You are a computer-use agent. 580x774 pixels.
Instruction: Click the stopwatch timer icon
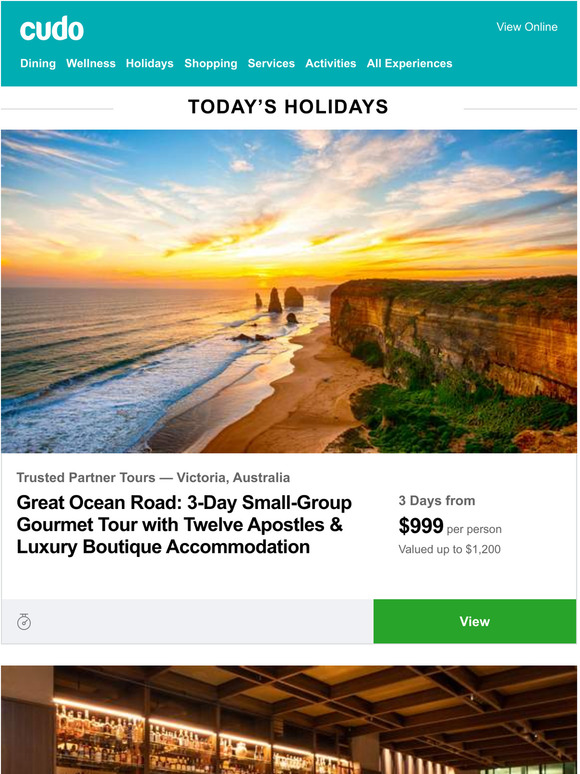(24, 621)
